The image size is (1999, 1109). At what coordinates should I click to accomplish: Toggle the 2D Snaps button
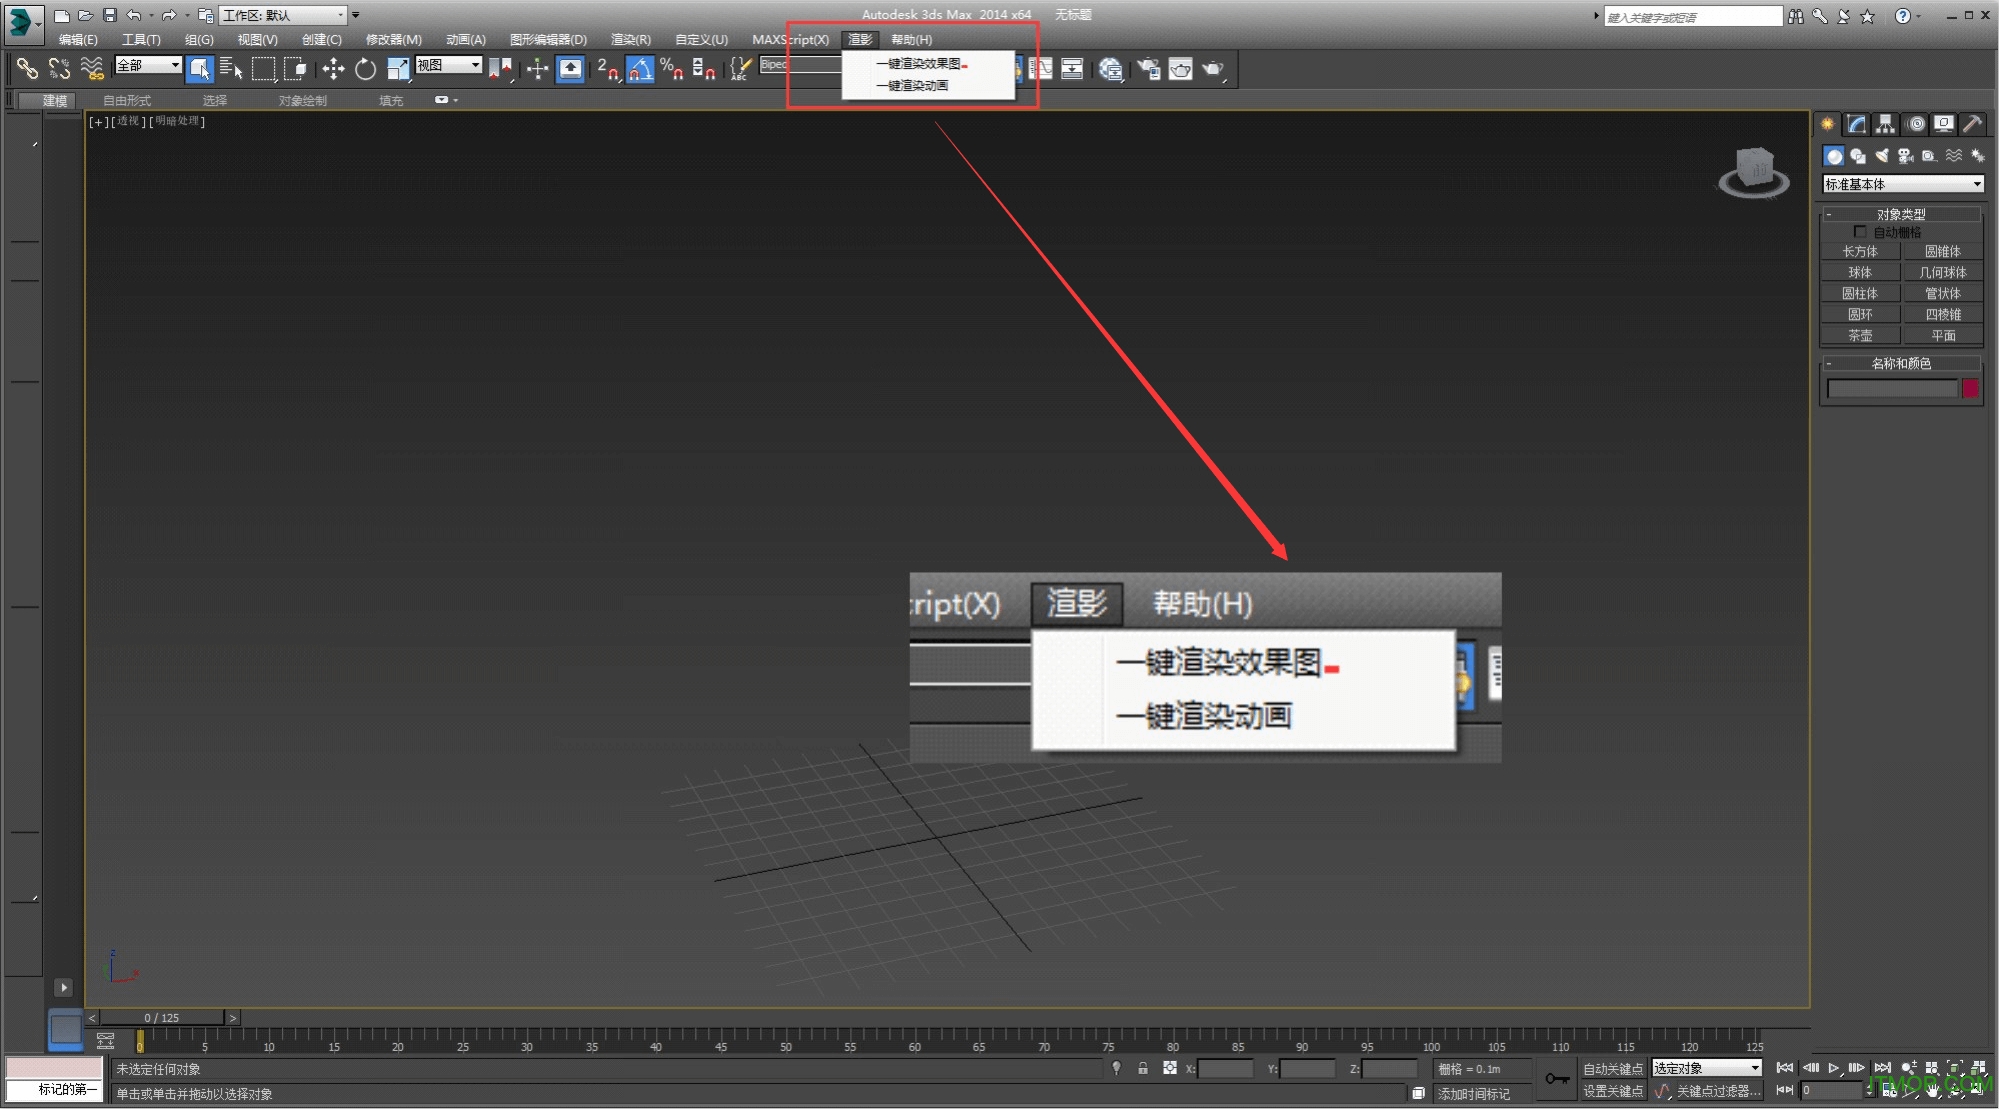(x=607, y=68)
